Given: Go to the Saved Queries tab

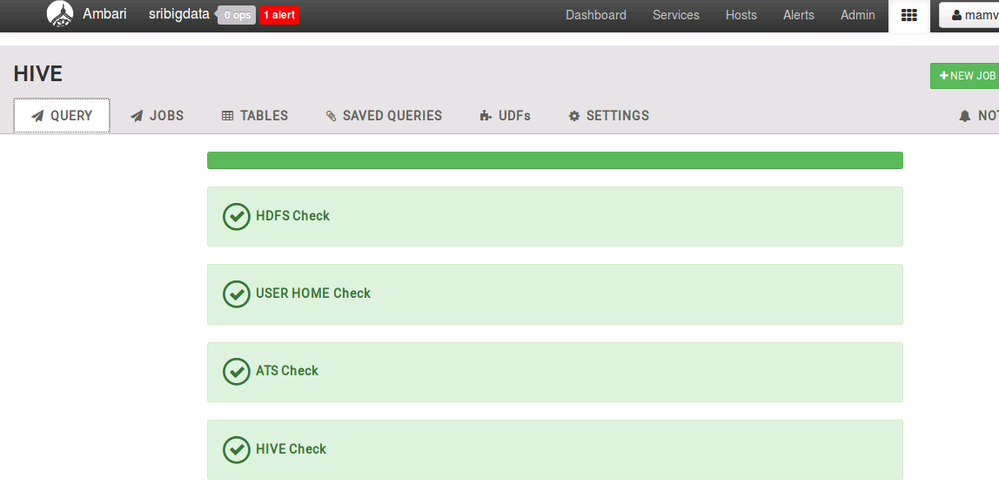Looking at the screenshot, I should pyautogui.click(x=384, y=116).
